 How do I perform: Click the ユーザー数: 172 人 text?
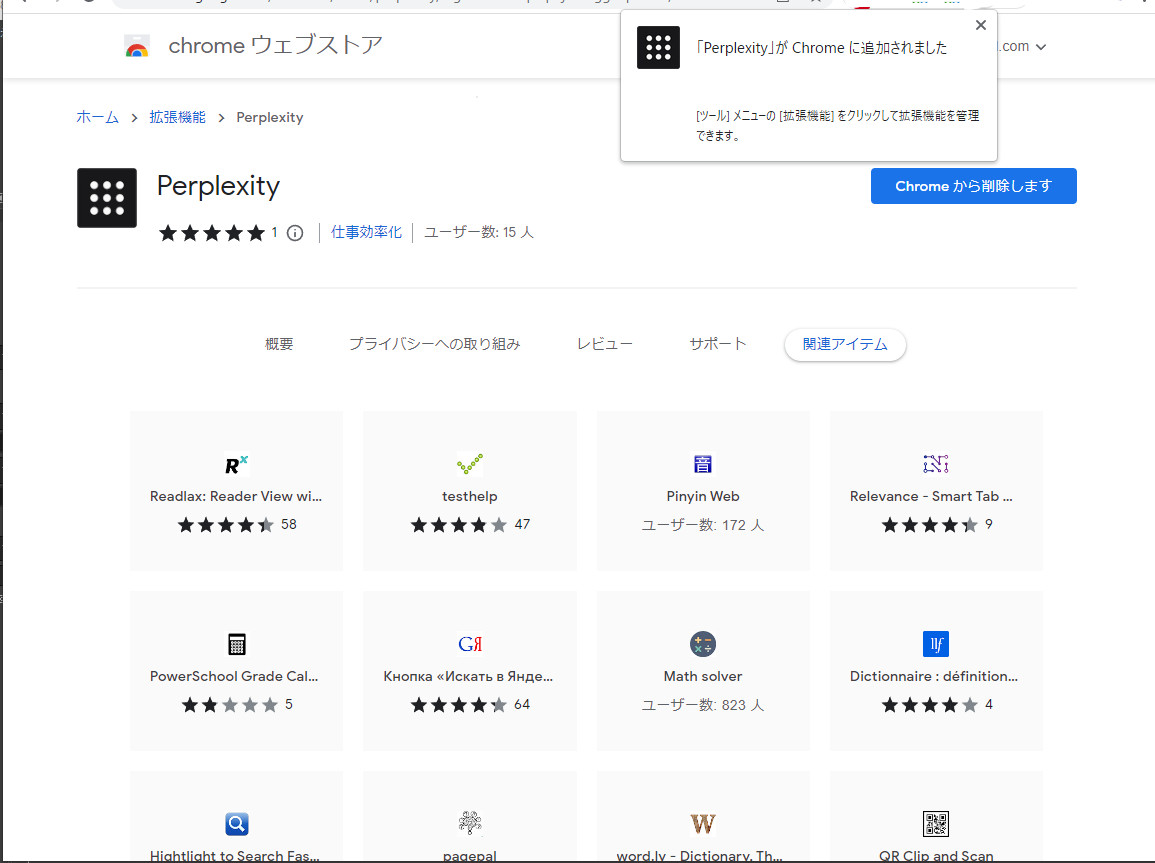[703, 525]
